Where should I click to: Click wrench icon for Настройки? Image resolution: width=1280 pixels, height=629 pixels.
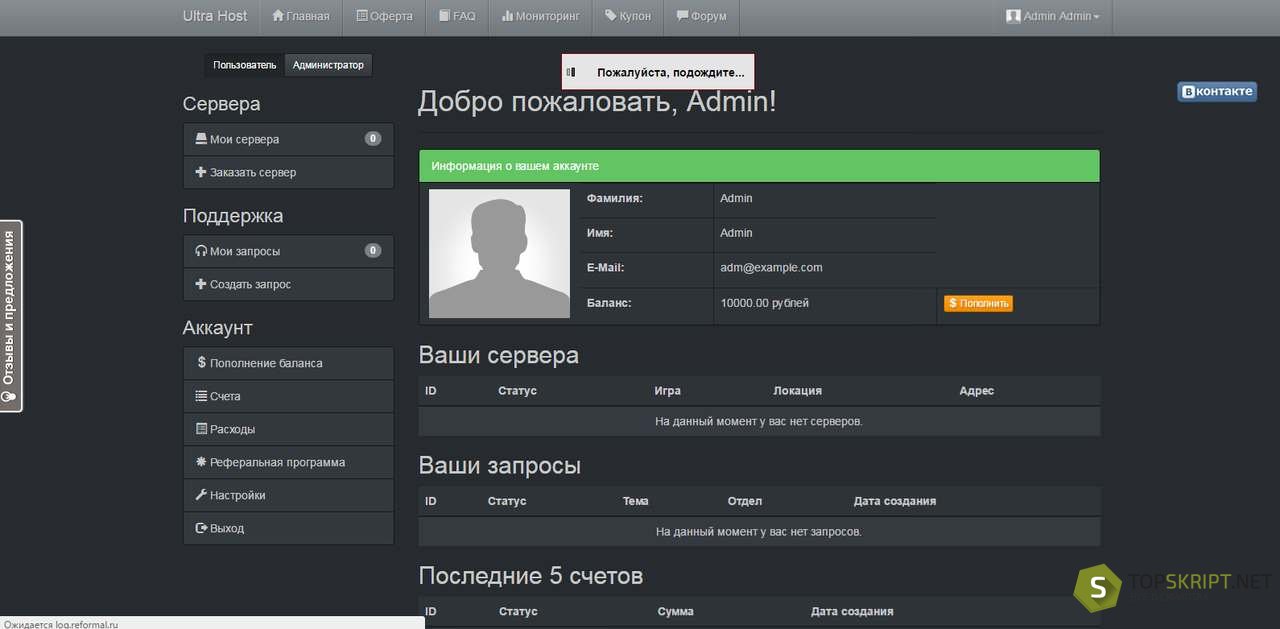(201, 495)
